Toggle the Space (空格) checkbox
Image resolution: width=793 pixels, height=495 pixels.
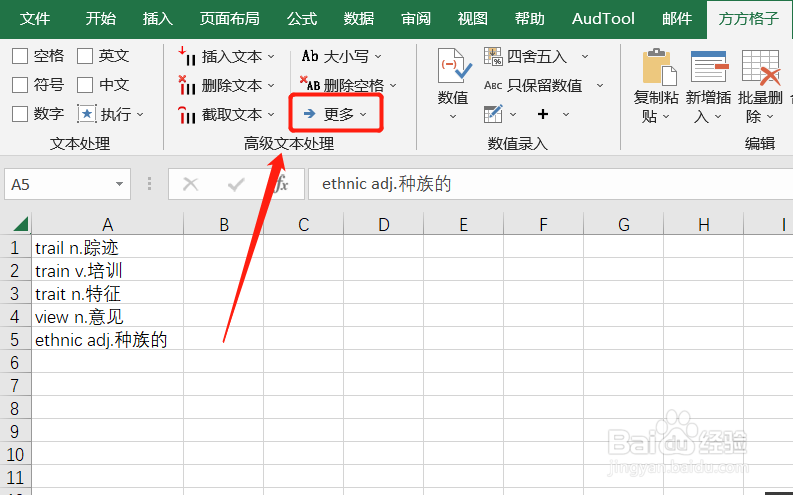(19, 56)
